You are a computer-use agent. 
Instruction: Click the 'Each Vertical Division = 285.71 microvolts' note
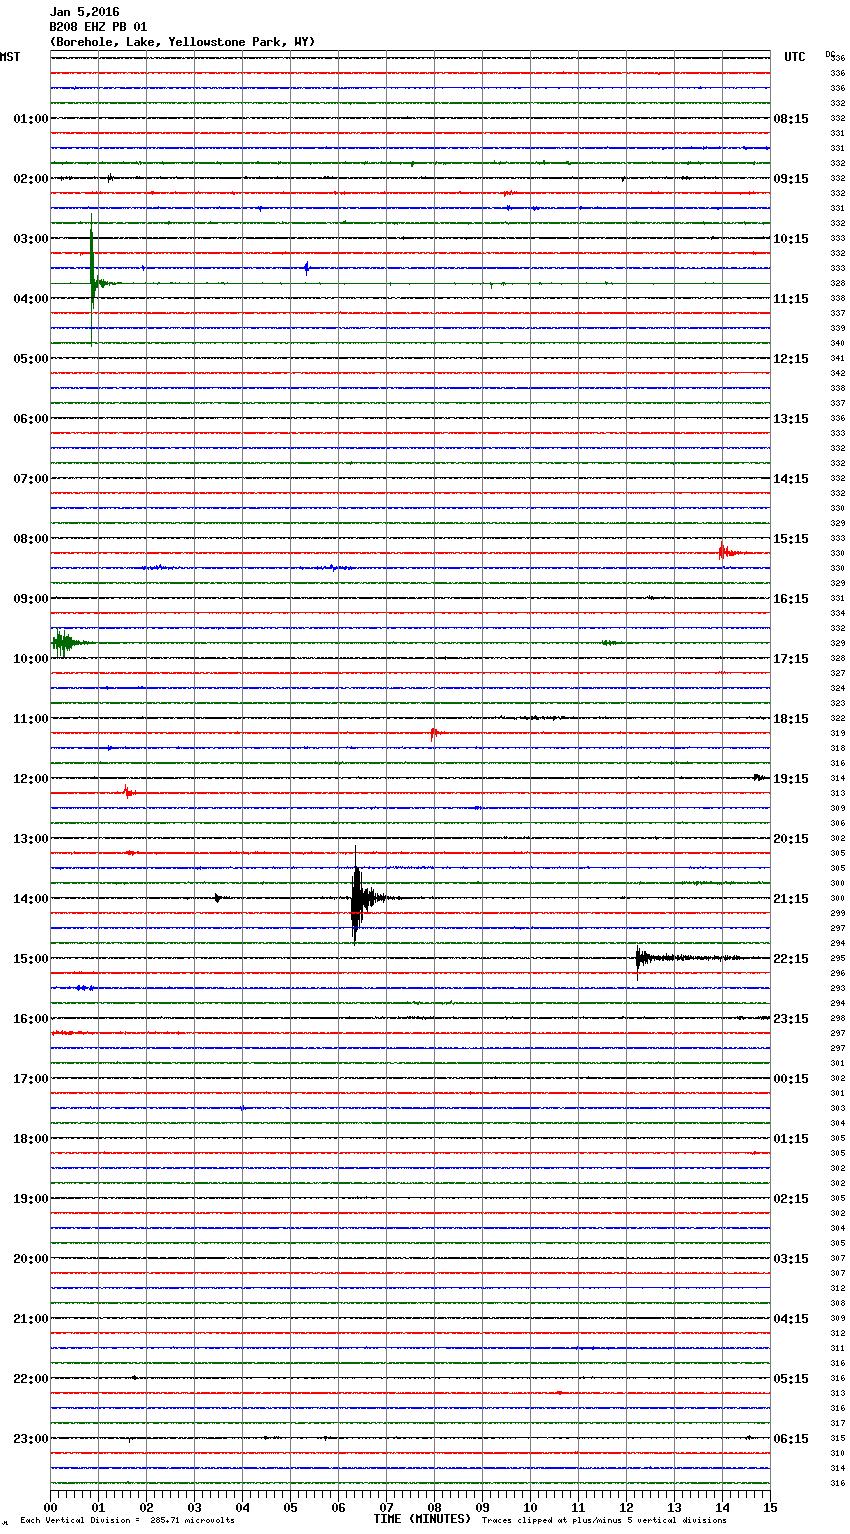(x=127, y=1520)
